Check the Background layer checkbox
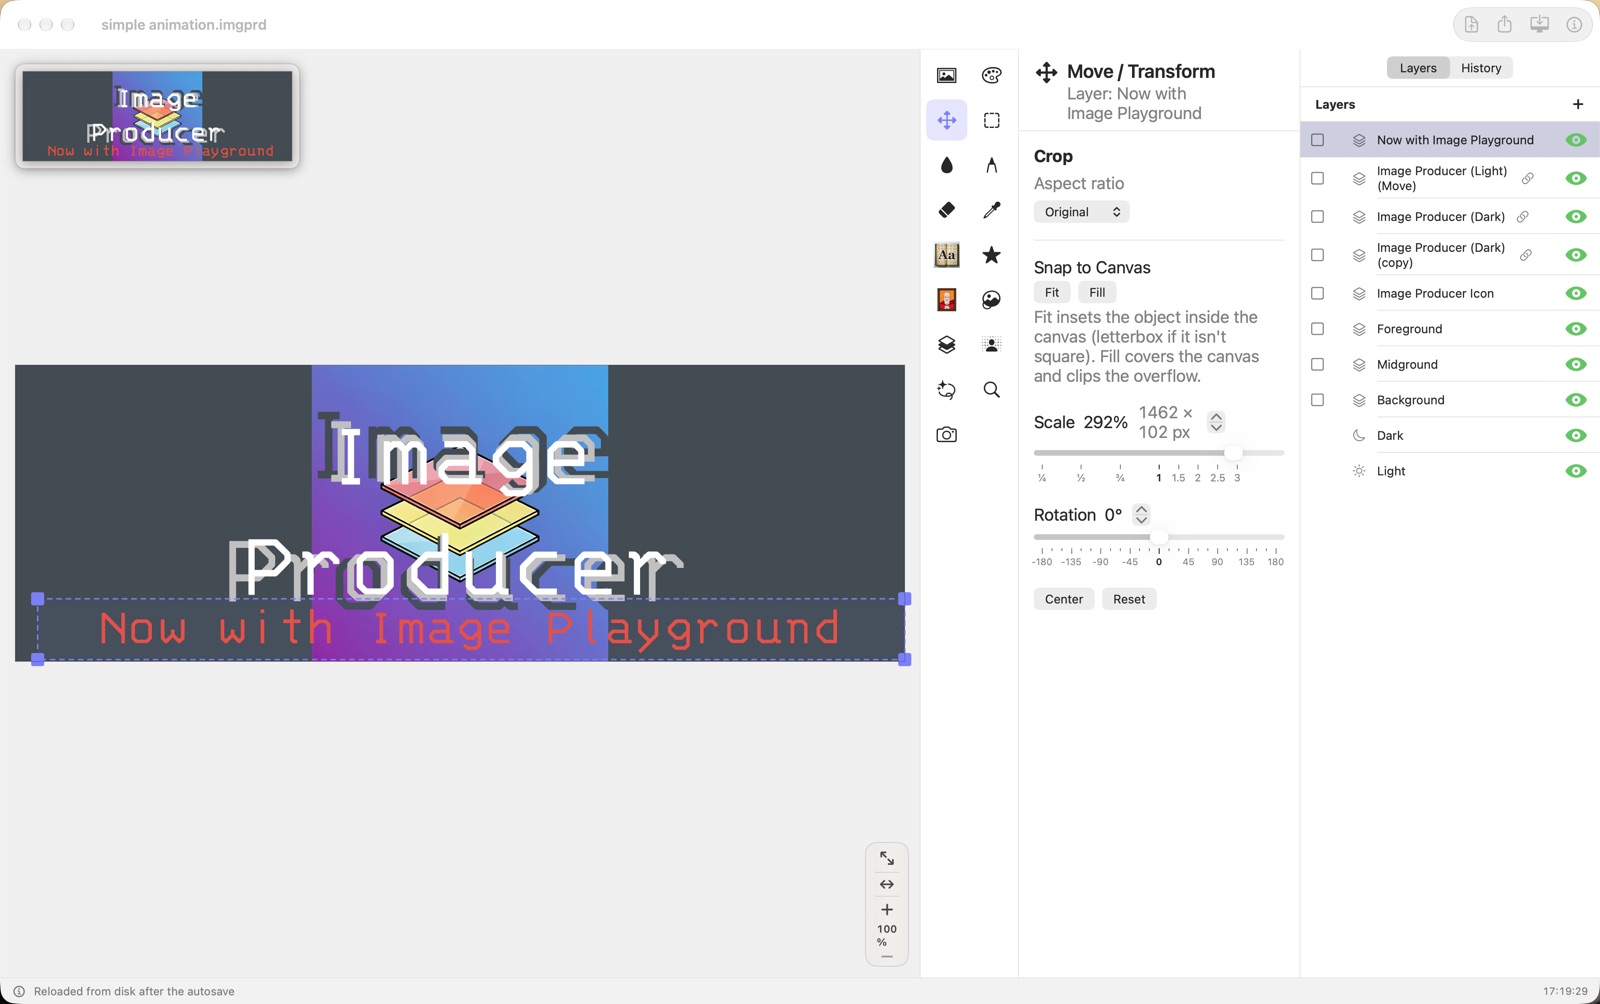The width and height of the screenshot is (1600, 1004). coord(1318,400)
